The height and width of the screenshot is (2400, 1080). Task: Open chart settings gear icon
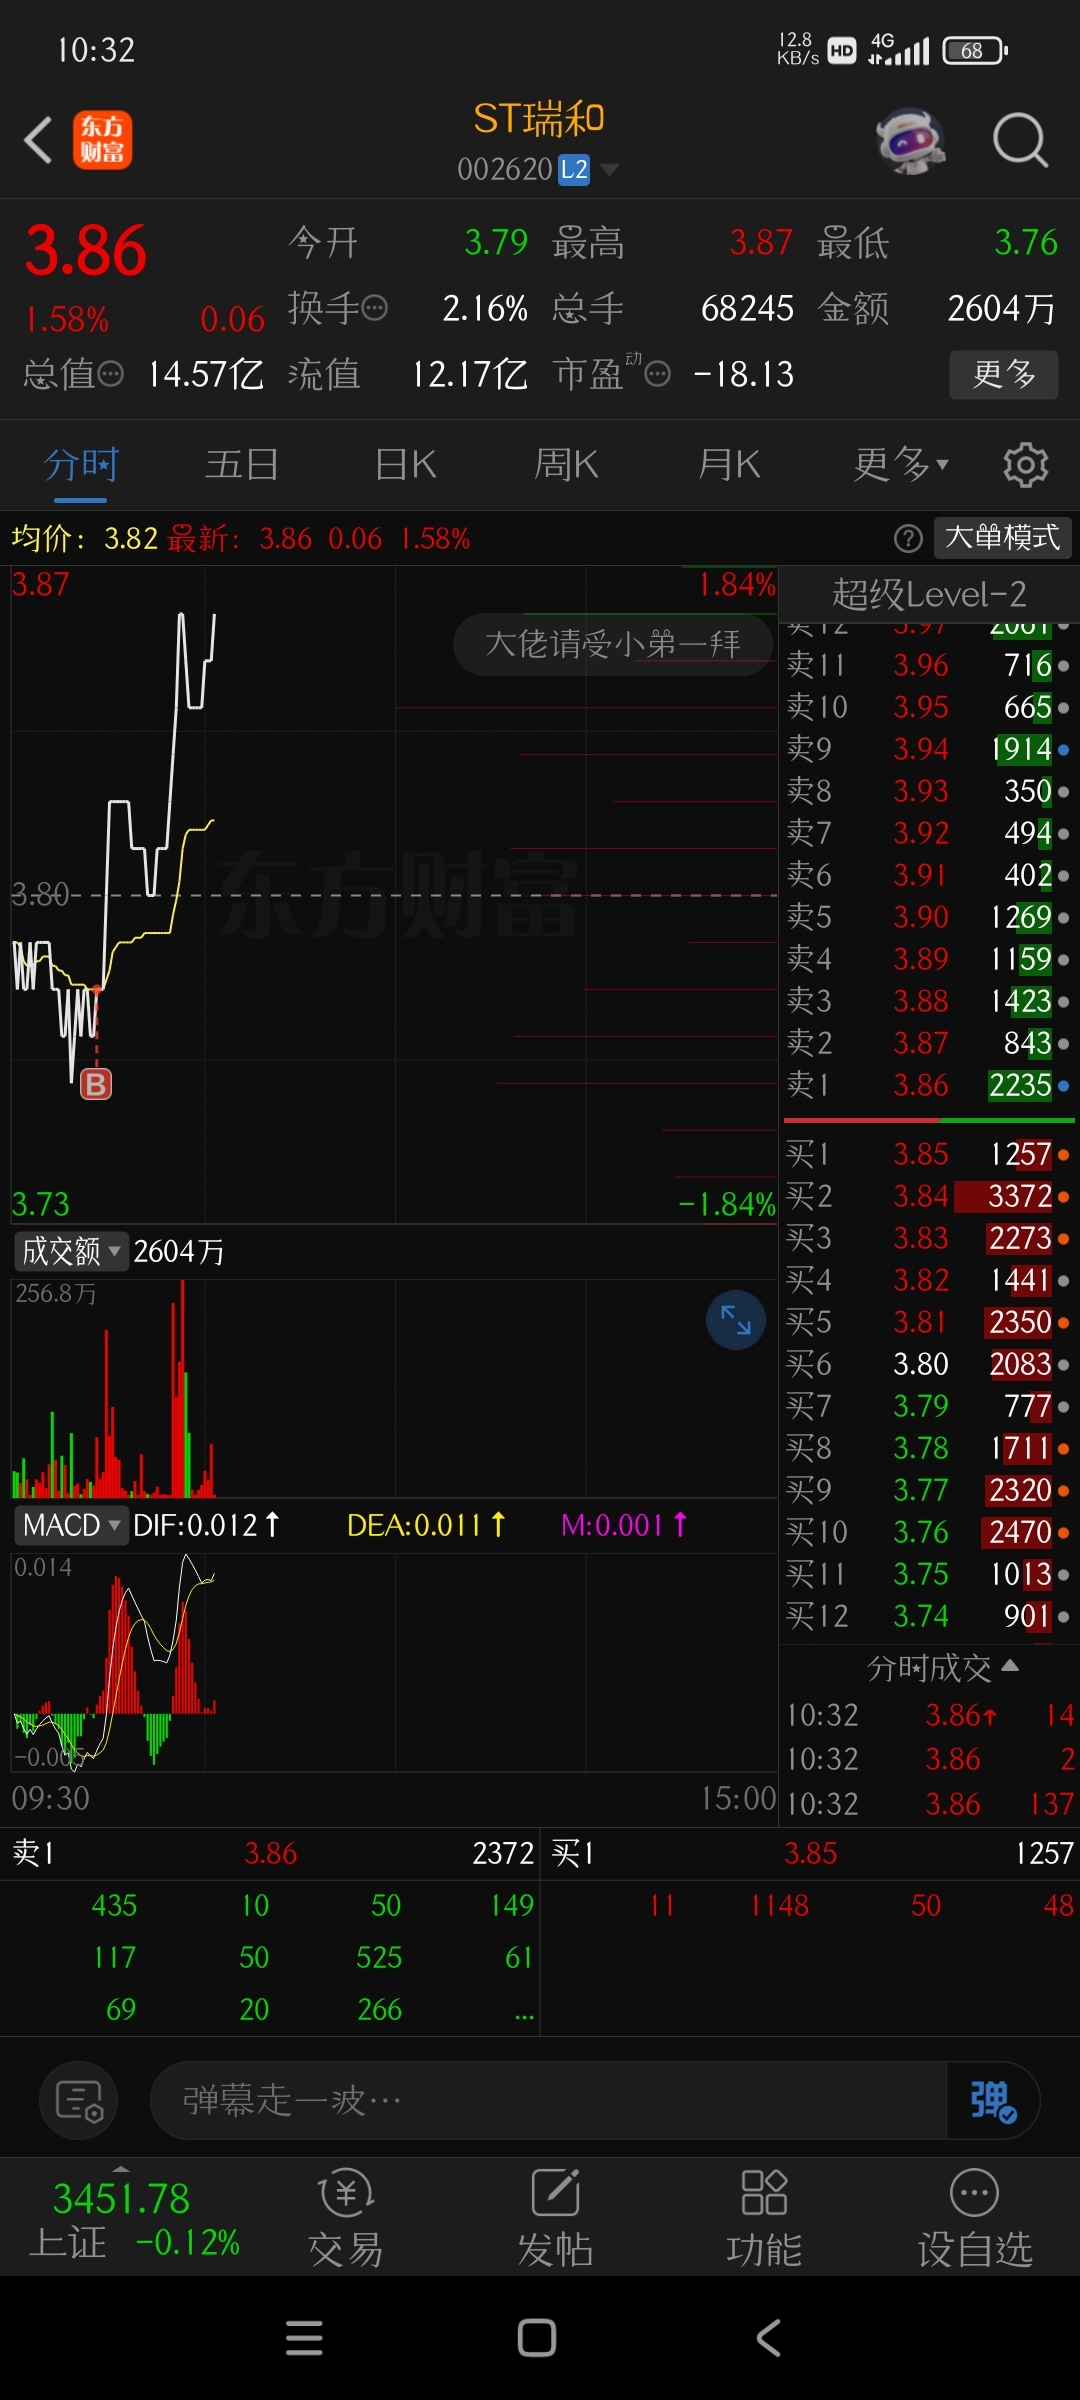tap(1025, 465)
